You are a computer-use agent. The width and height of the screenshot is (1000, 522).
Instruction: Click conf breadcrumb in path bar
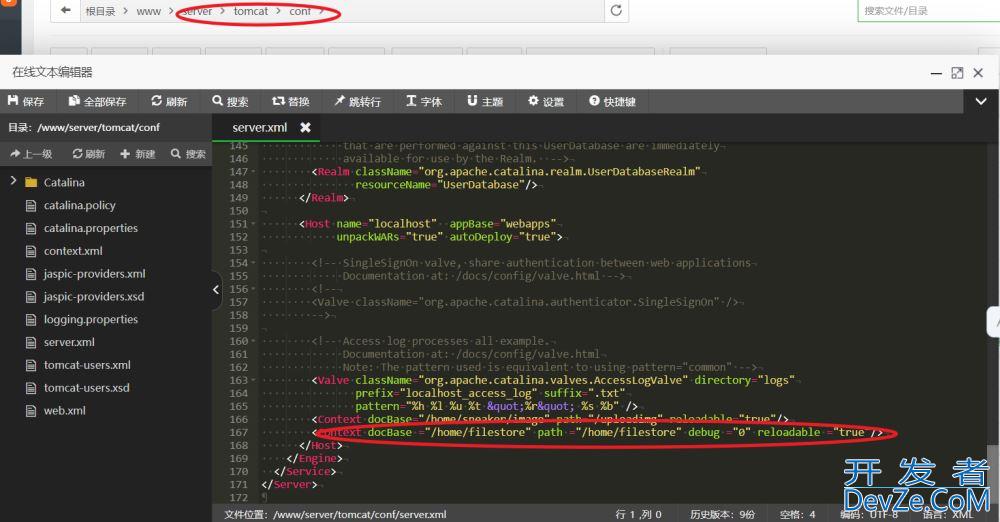point(300,11)
